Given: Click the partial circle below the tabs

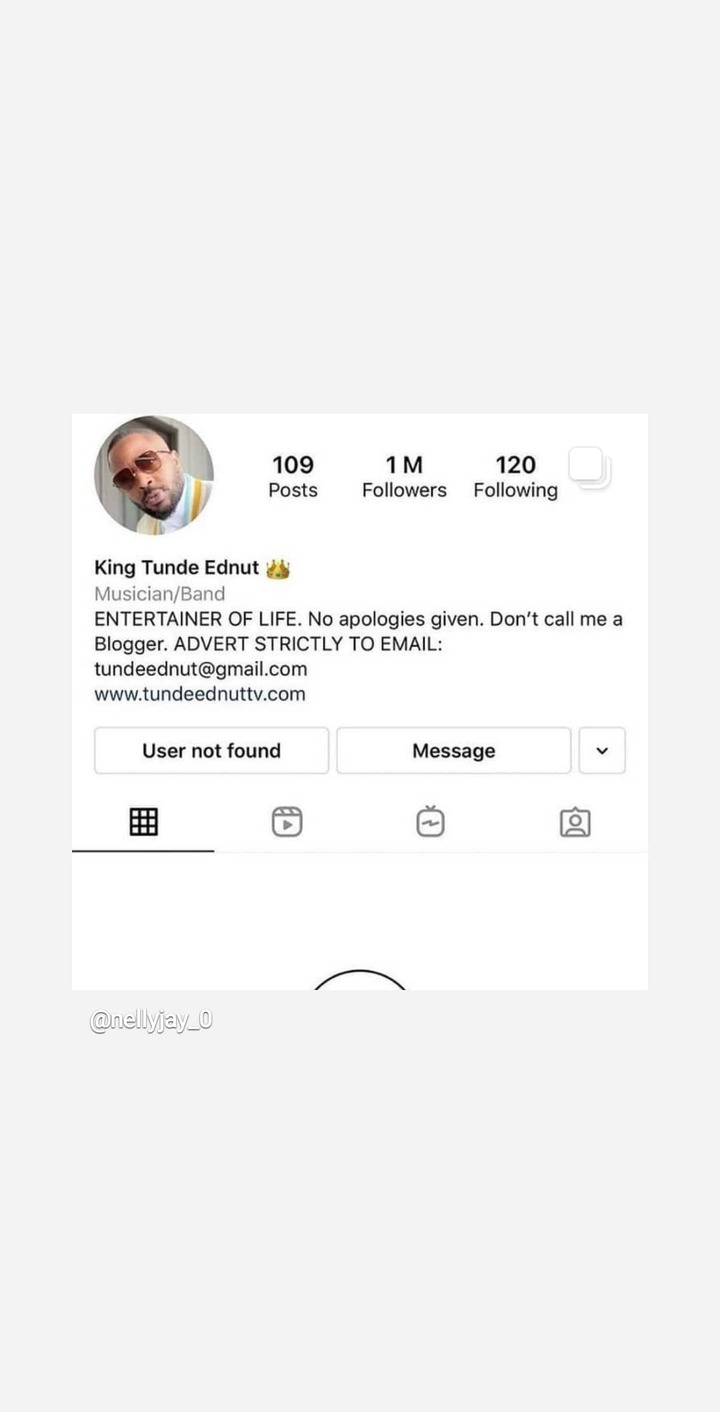Looking at the screenshot, I should 360,979.
